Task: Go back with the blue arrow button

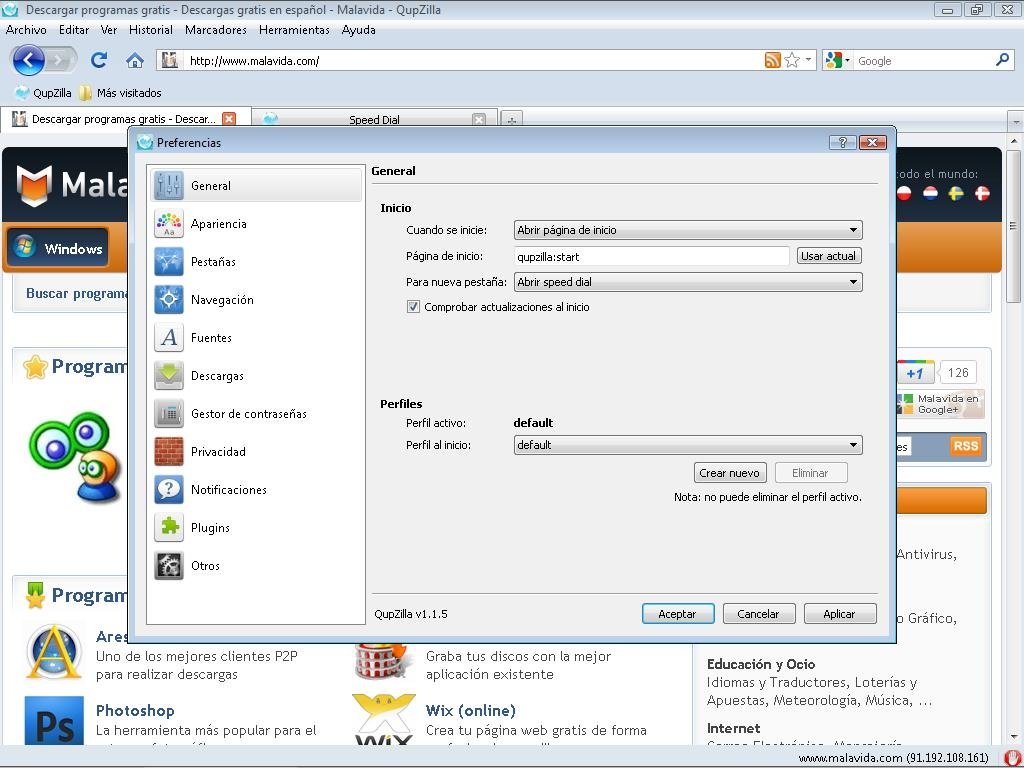Action: pos(28,61)
